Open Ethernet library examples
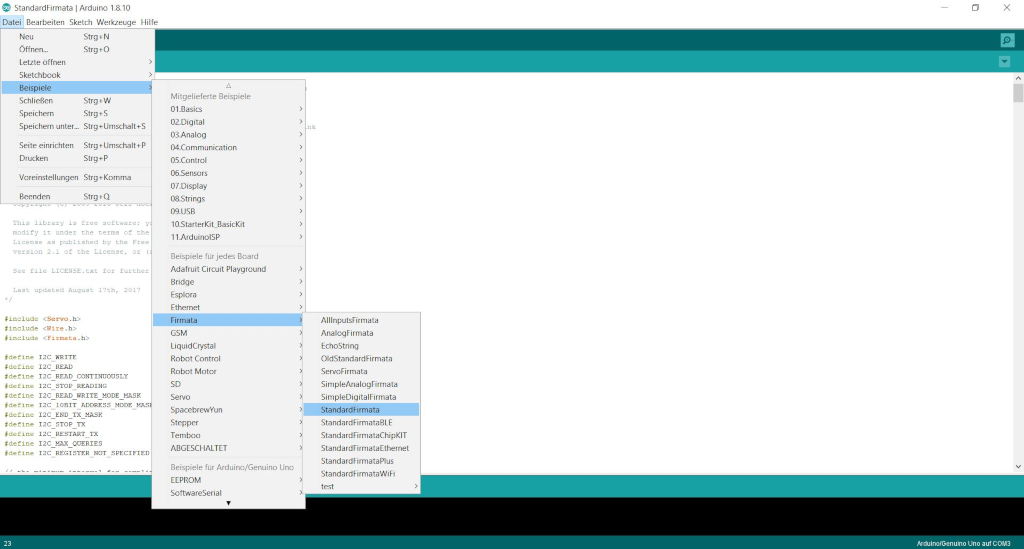Image resolution: width=1024 pixels, height=549 pixels. (229, 307)
